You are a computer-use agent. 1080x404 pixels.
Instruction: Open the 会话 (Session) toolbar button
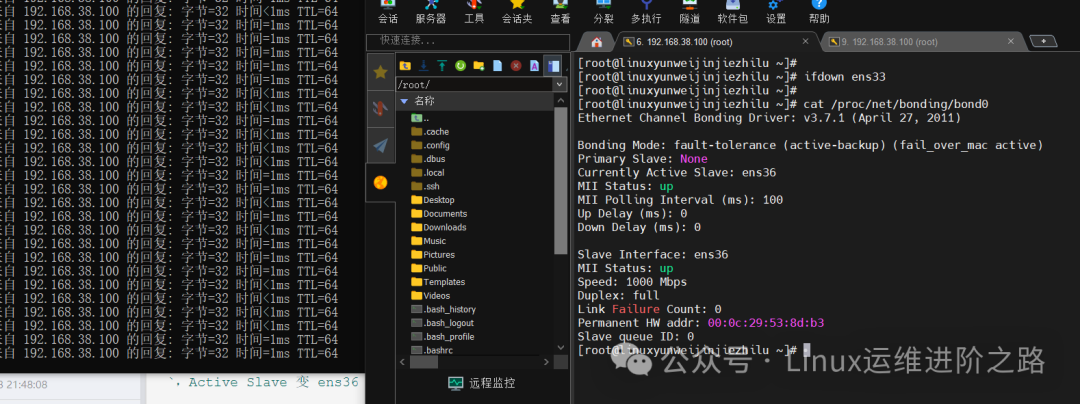(388, 12)
